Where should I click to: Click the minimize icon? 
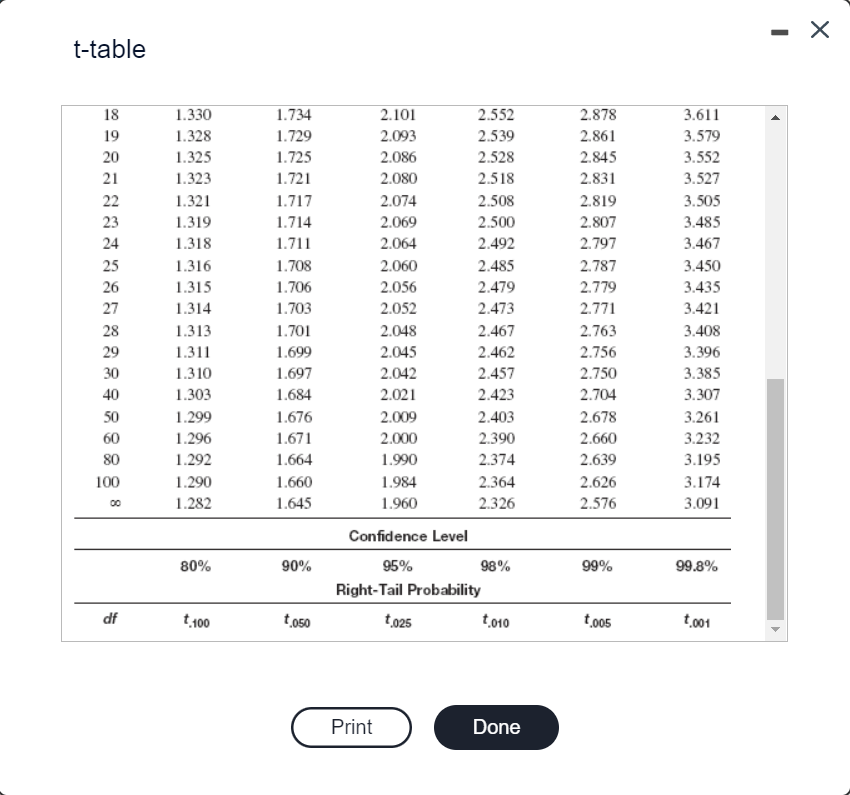click(778, 30)
